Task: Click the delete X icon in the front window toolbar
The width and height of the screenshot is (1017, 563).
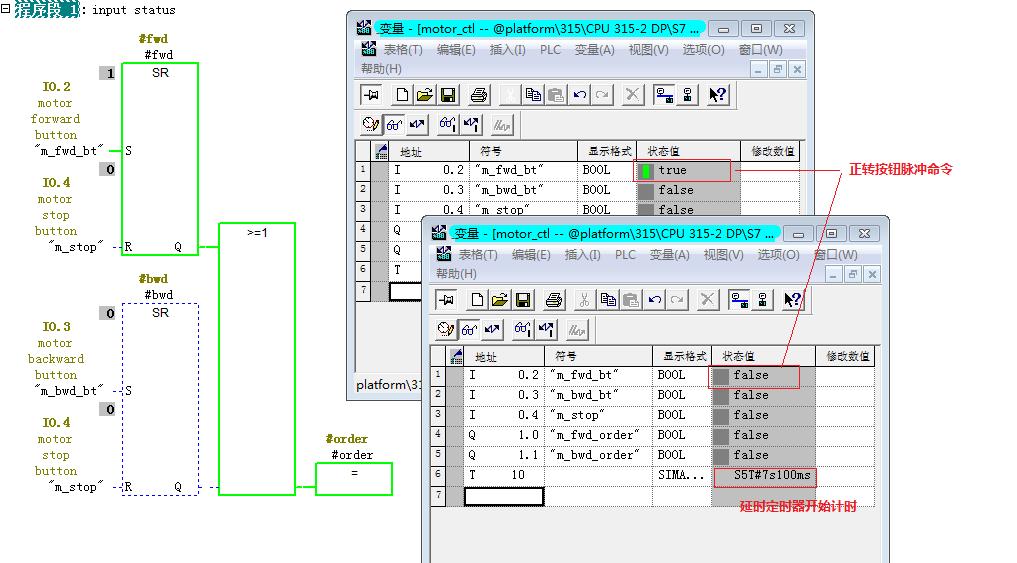Action: [708, 300]
